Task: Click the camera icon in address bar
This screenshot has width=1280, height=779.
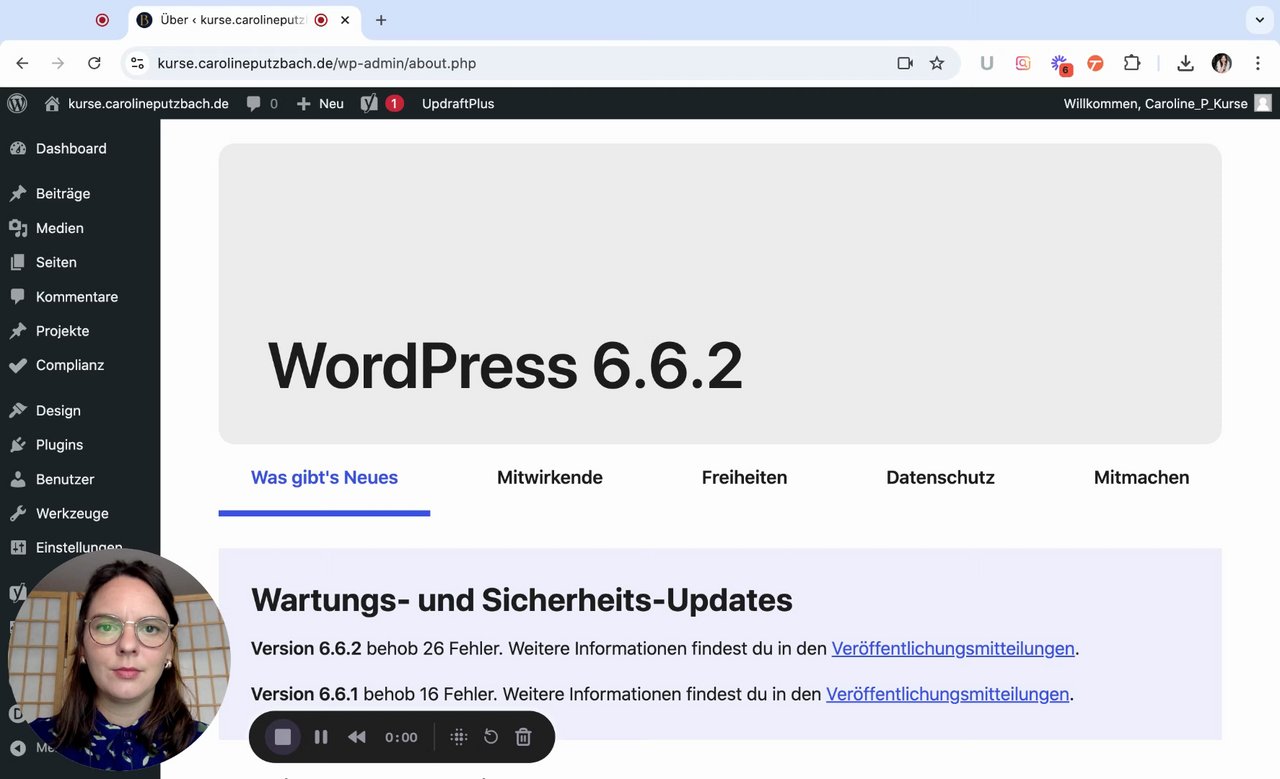Action: tap(905, 63)
